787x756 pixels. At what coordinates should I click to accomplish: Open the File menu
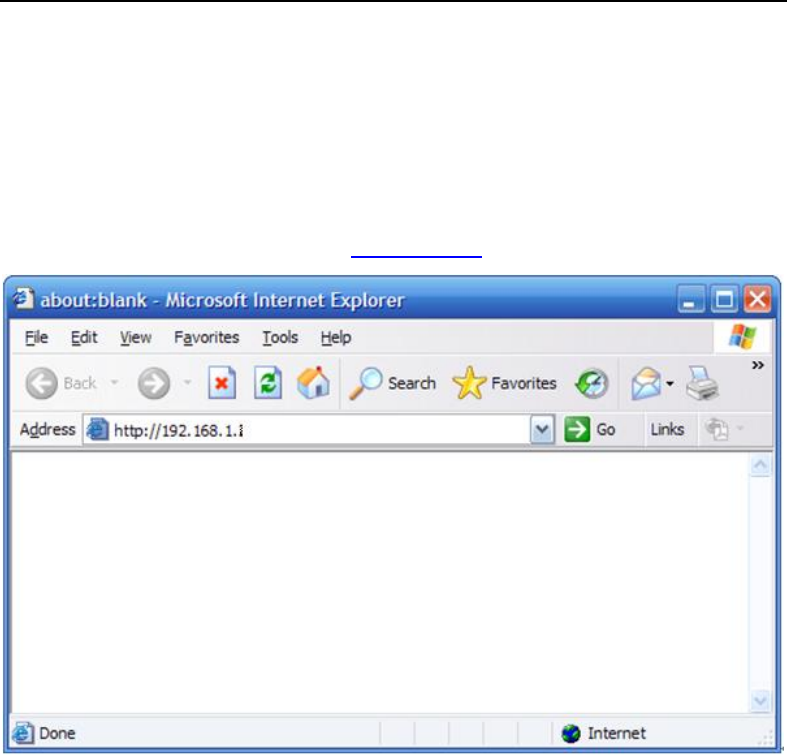point(36,337)
